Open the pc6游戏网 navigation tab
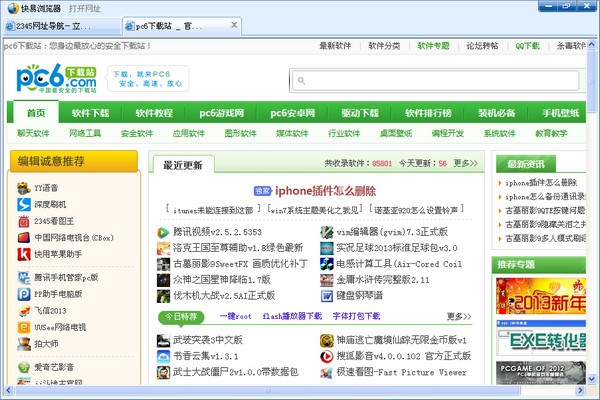The height and width of the screenshot is (400, 600). 221,113
